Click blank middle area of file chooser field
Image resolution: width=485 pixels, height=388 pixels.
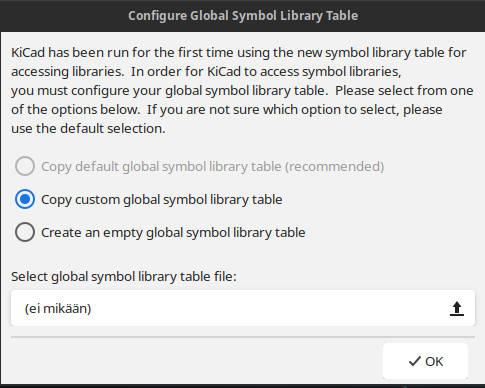(267, 308)
